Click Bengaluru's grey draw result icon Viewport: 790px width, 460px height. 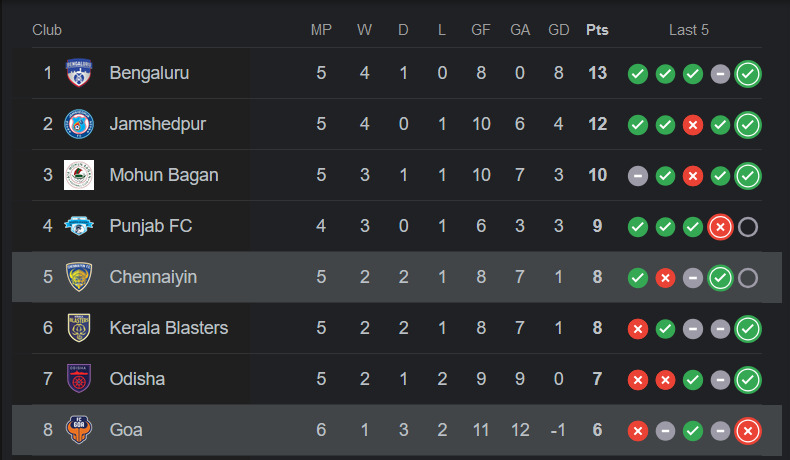click(x=719, y=74)
